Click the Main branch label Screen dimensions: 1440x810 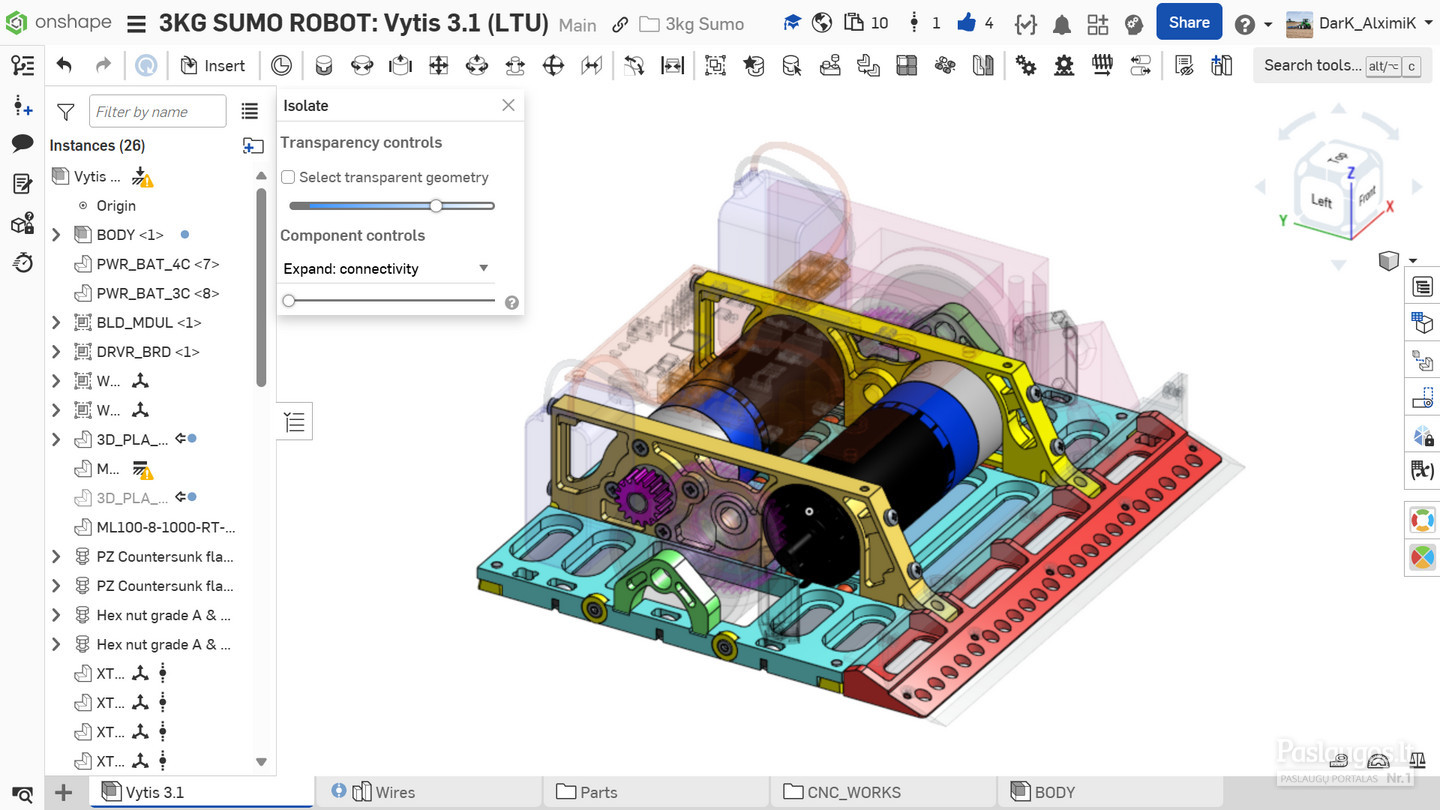coord(578,24)
